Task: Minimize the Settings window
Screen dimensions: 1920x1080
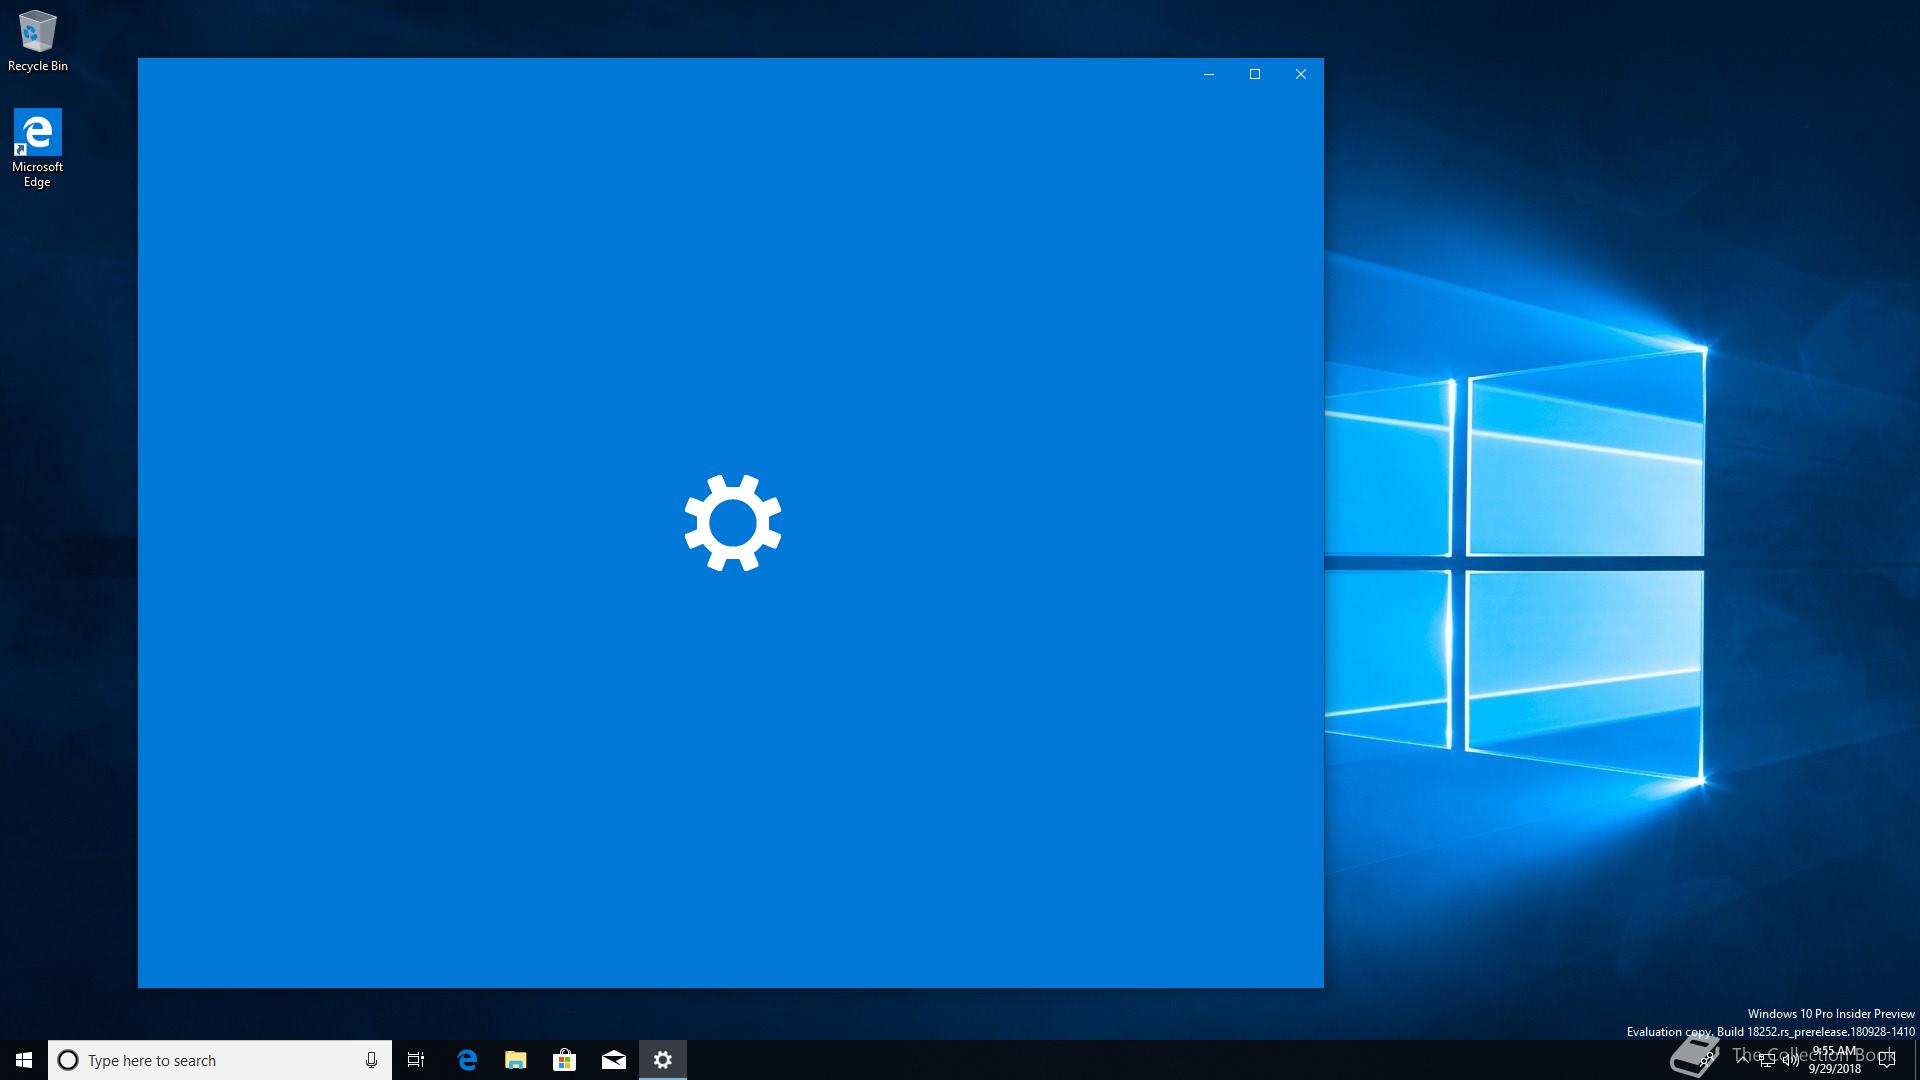Action: (x=1209, y=74)
